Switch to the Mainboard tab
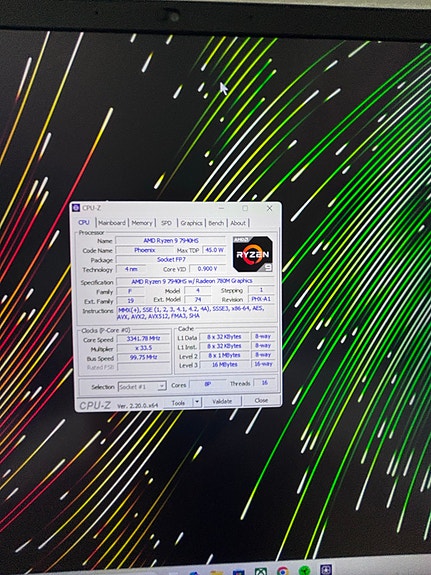Screen dimensions: 431x575 coord(112,223)
